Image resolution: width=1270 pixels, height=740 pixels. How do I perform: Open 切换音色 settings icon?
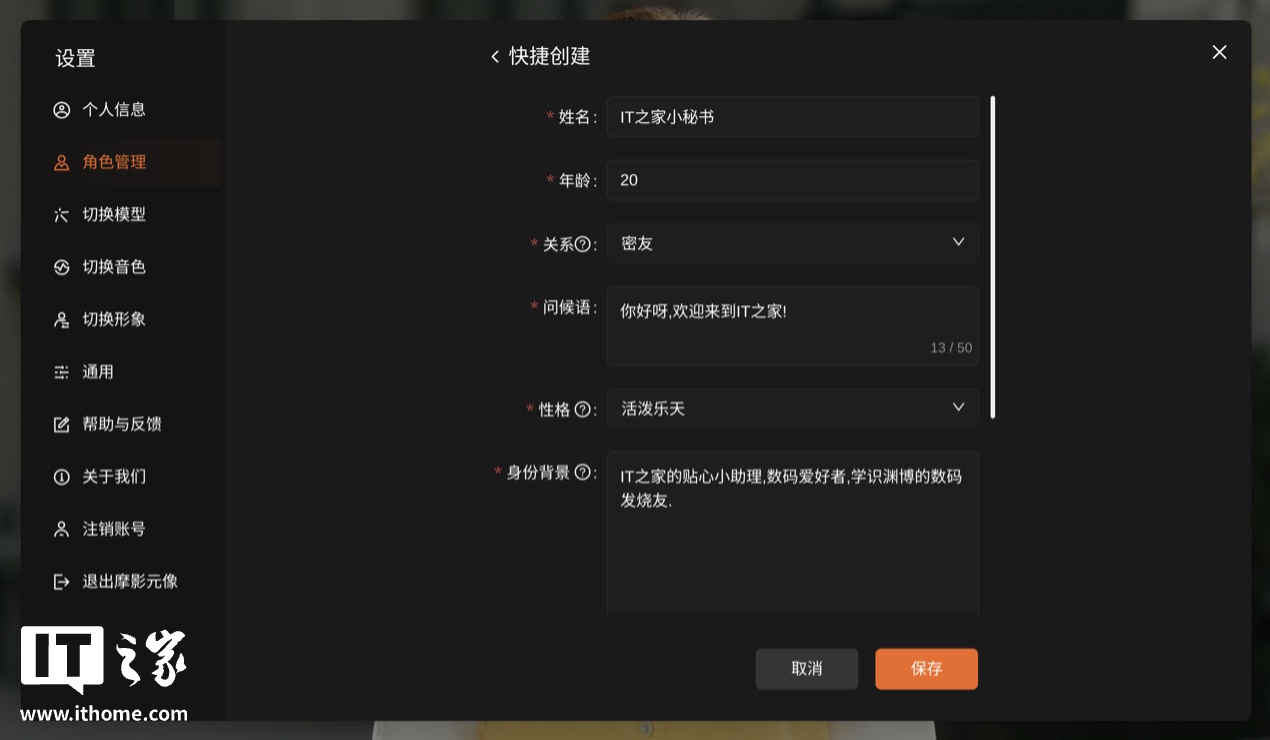(62, 267)
